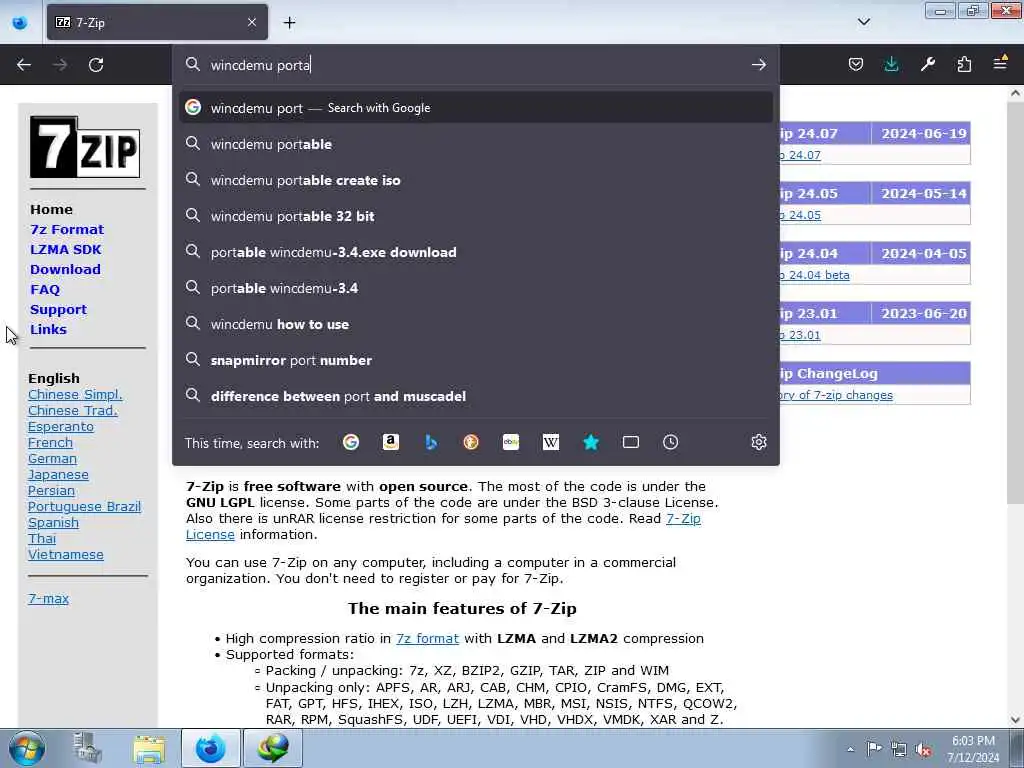Switch language to German
Screen dimensions: 1024x768
pyautogui.click(x=52, y=458)
